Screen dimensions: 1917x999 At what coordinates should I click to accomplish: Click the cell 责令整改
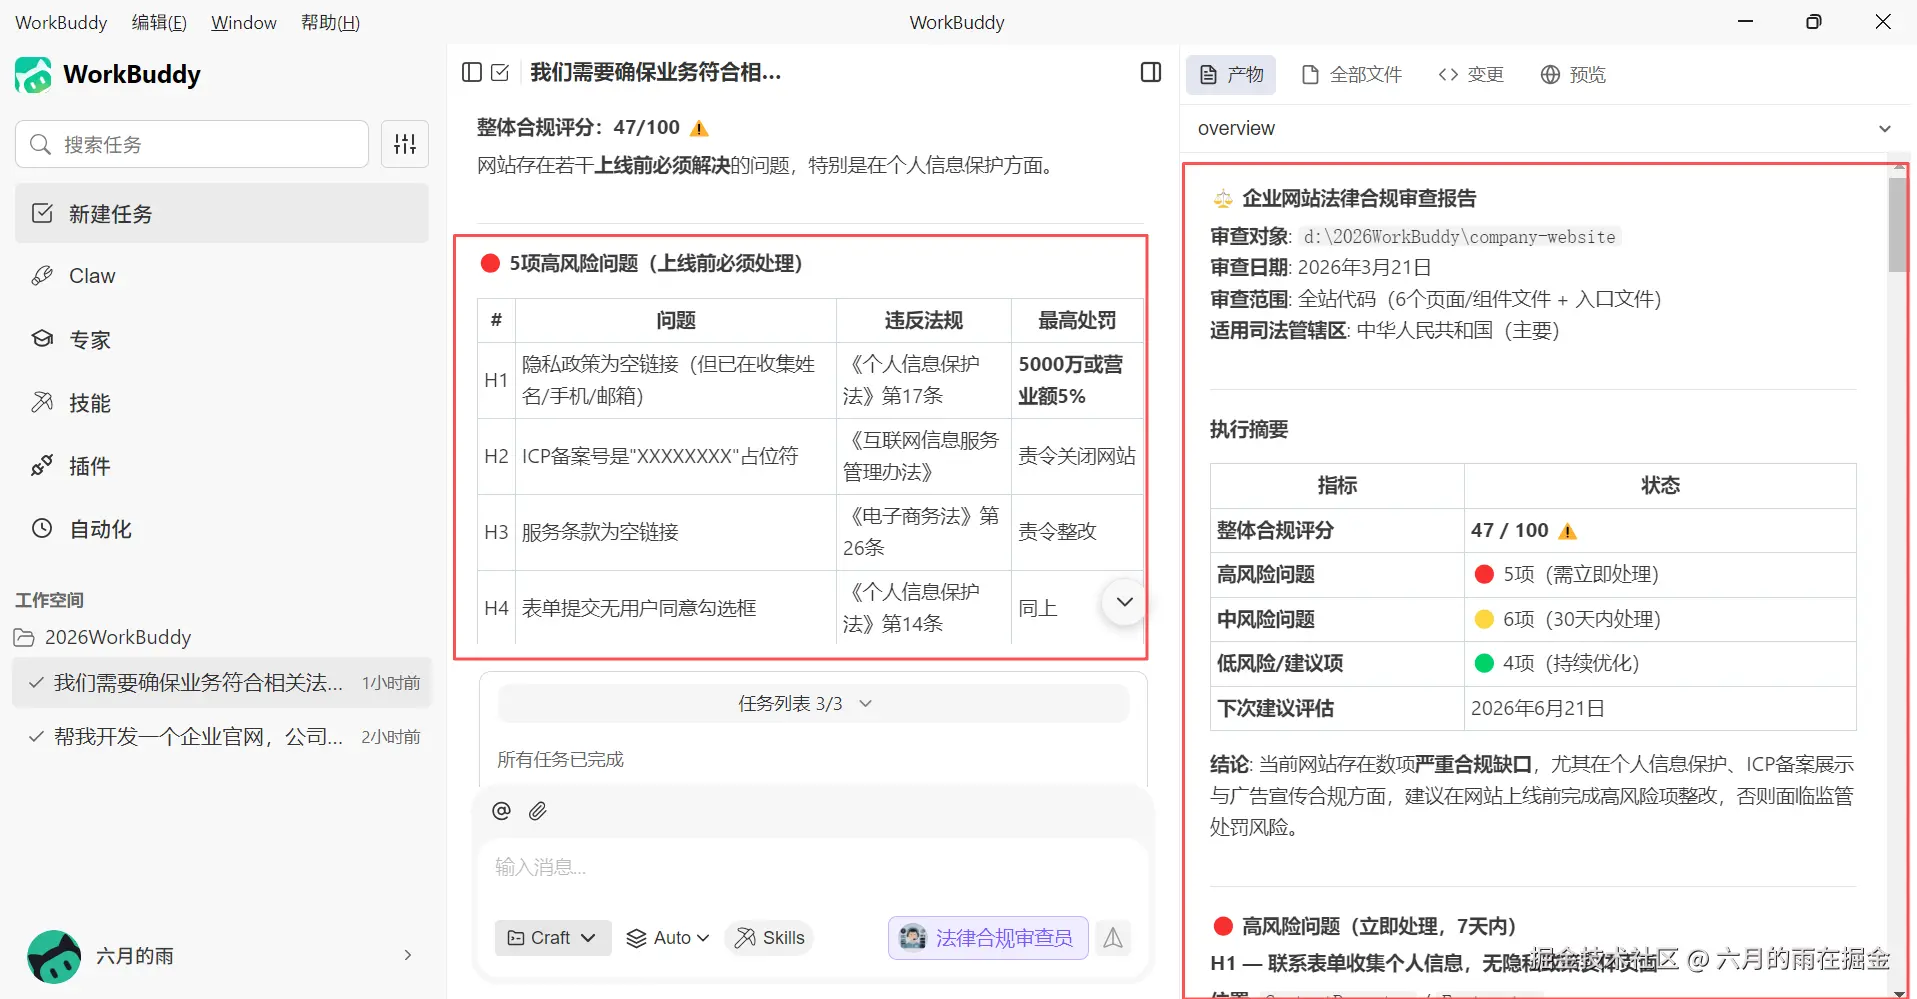tap(1077, 533)
